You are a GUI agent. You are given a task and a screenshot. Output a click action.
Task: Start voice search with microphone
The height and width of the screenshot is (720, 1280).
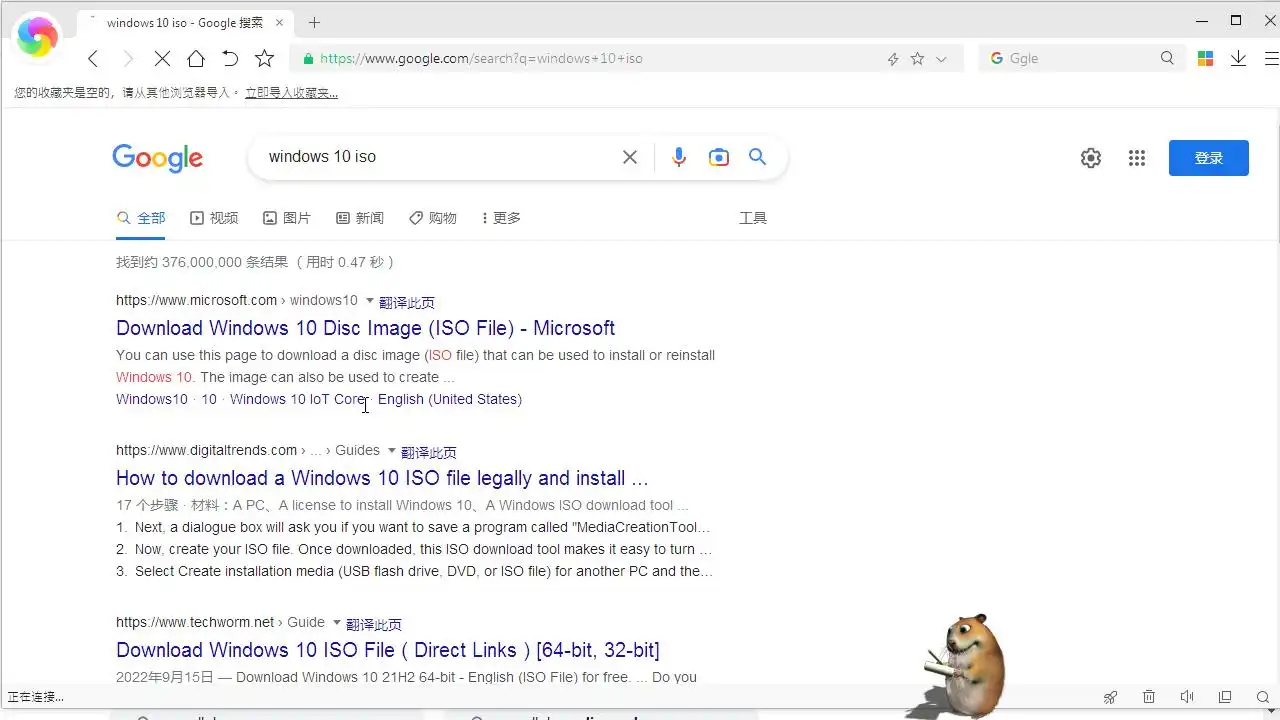pos(679,157)
